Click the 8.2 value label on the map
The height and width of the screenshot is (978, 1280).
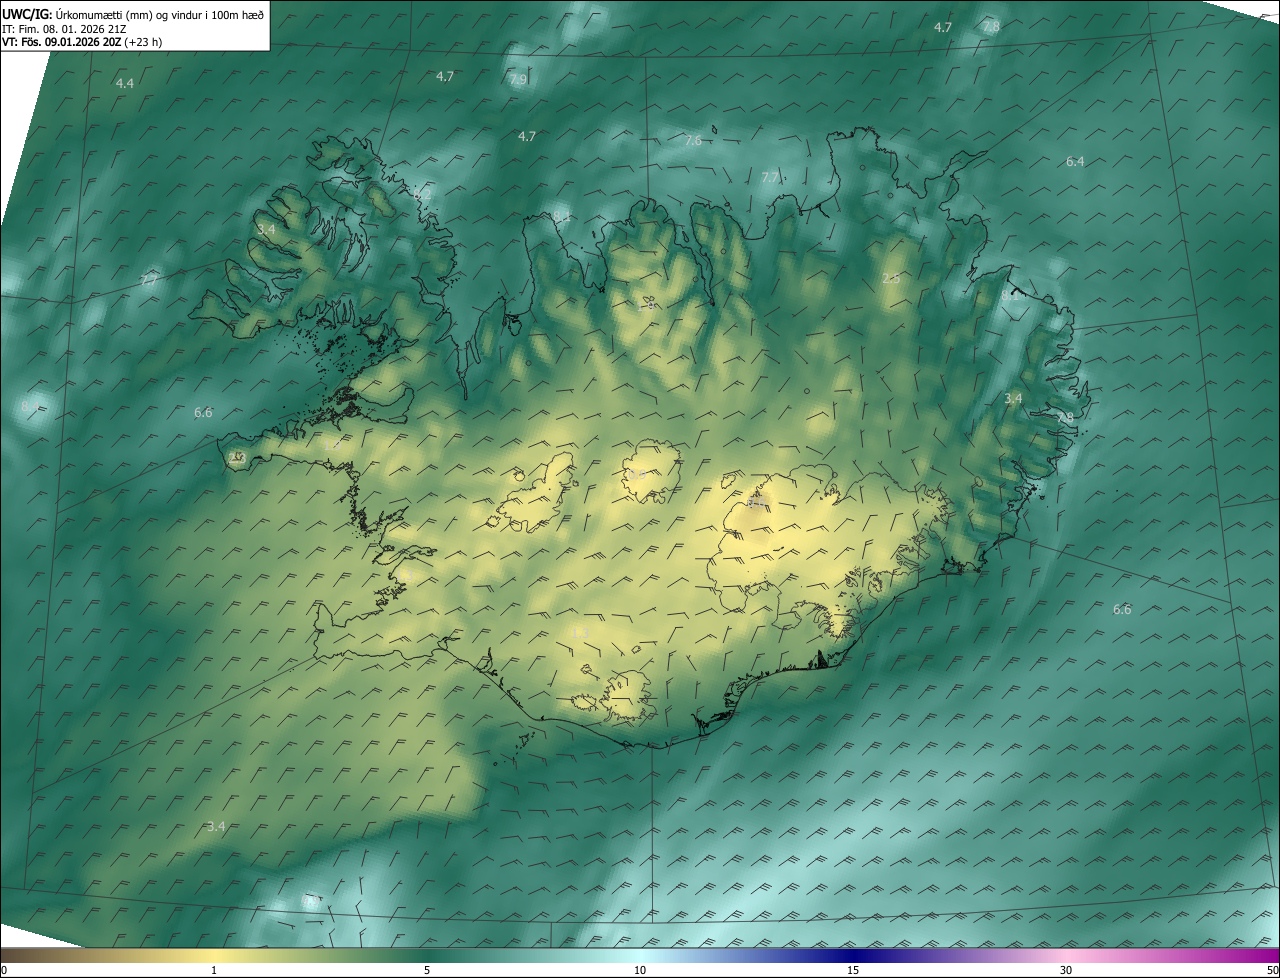(423, 195)
